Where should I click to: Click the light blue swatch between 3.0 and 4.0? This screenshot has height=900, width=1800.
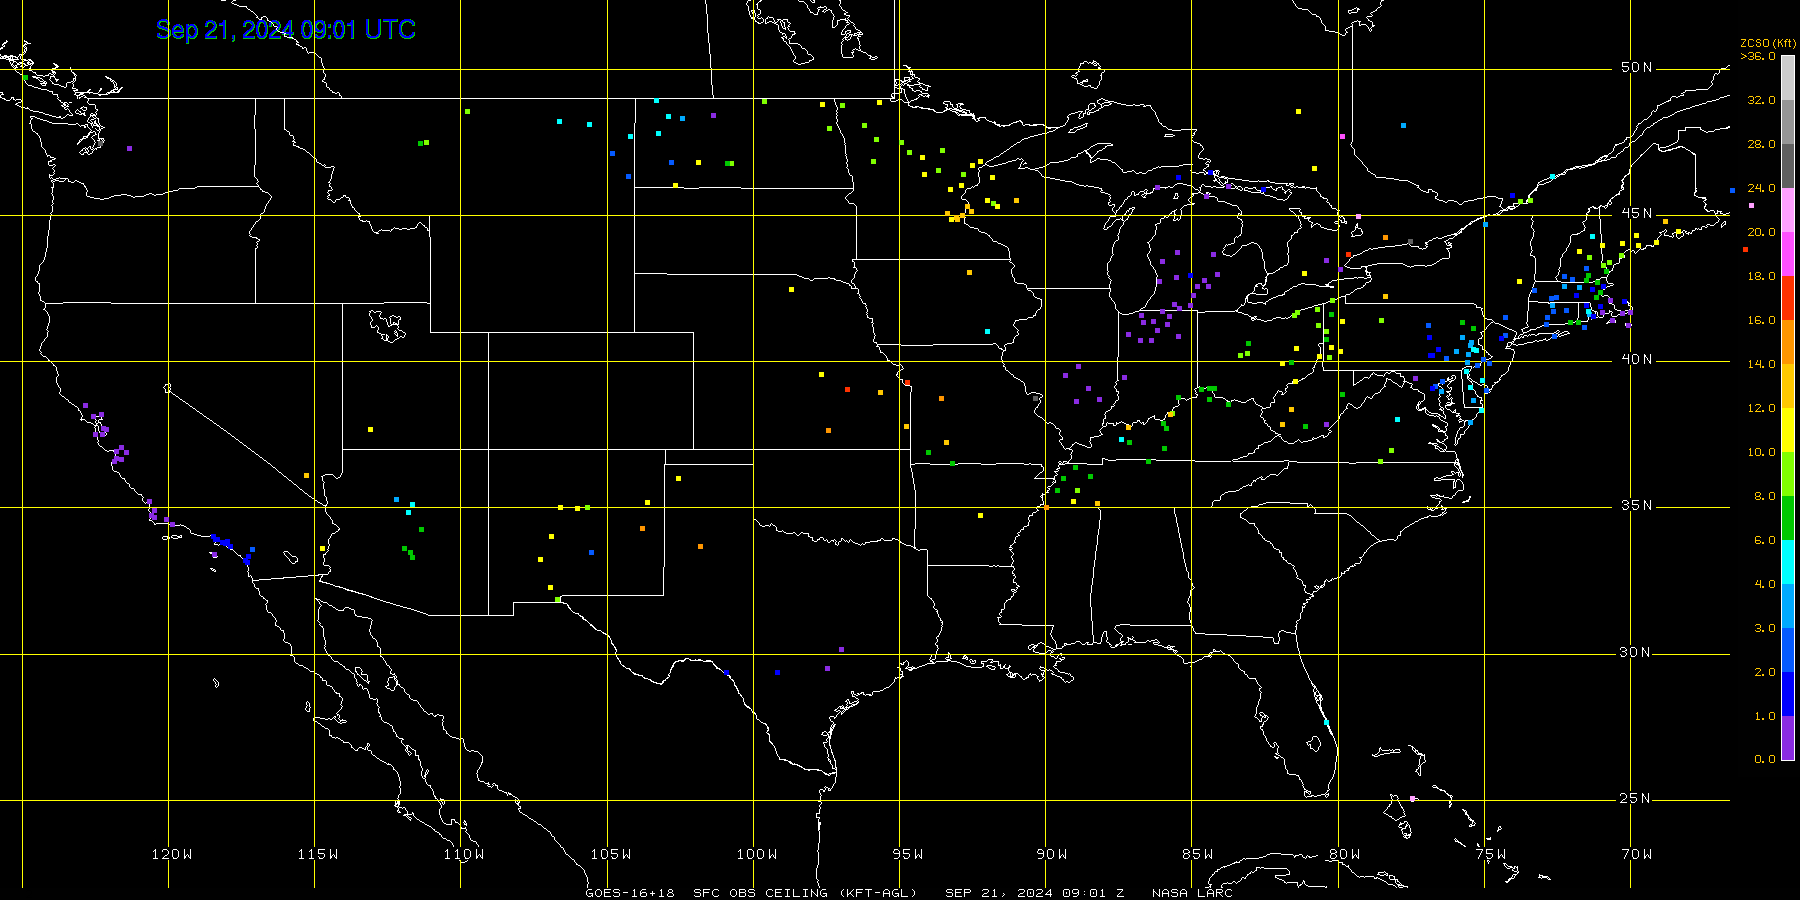point(1788,606)
